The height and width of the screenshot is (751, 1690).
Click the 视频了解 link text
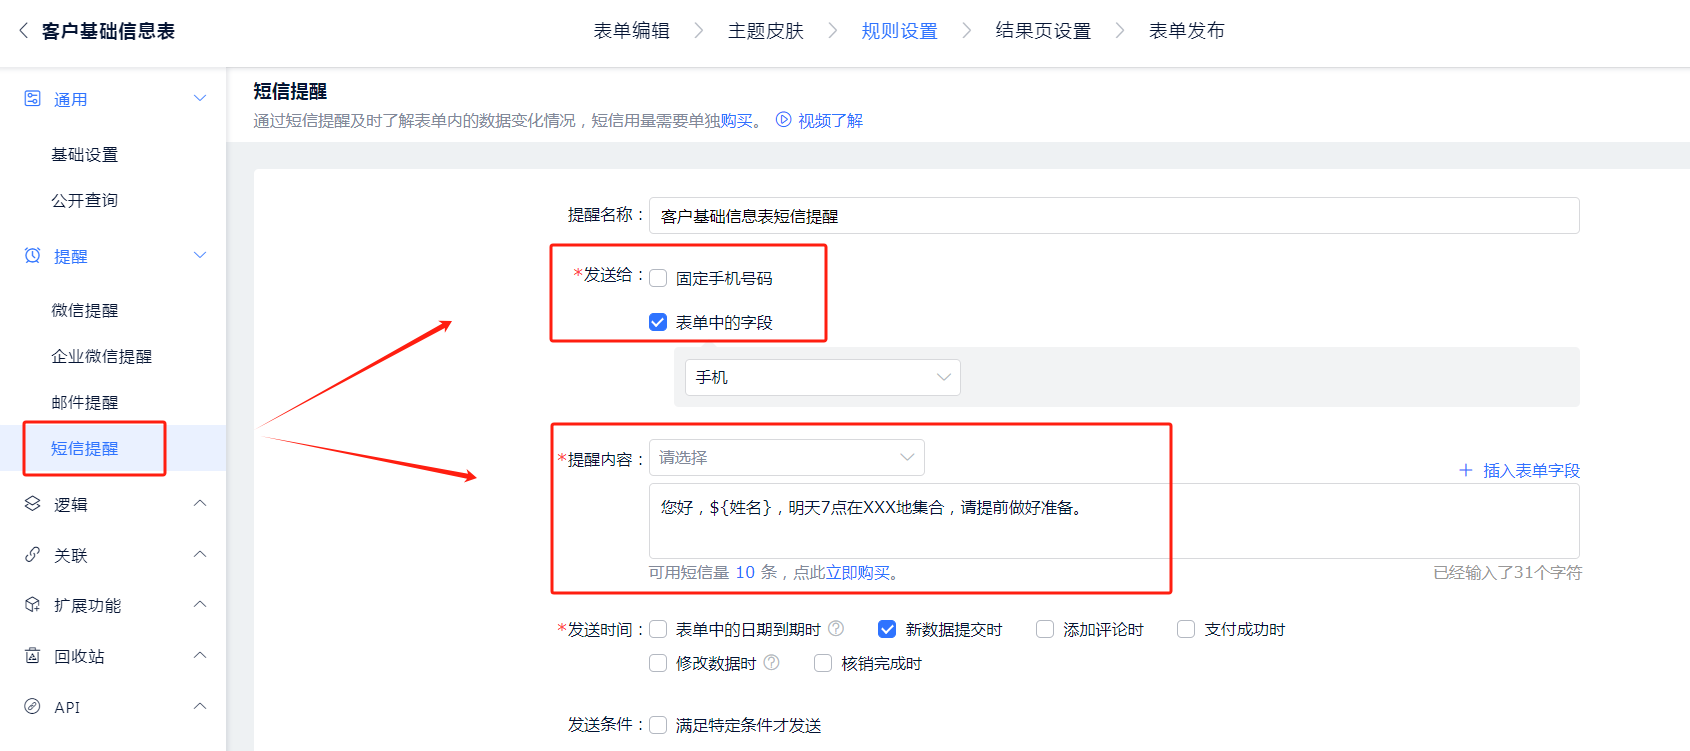click(x=830, y=120)
